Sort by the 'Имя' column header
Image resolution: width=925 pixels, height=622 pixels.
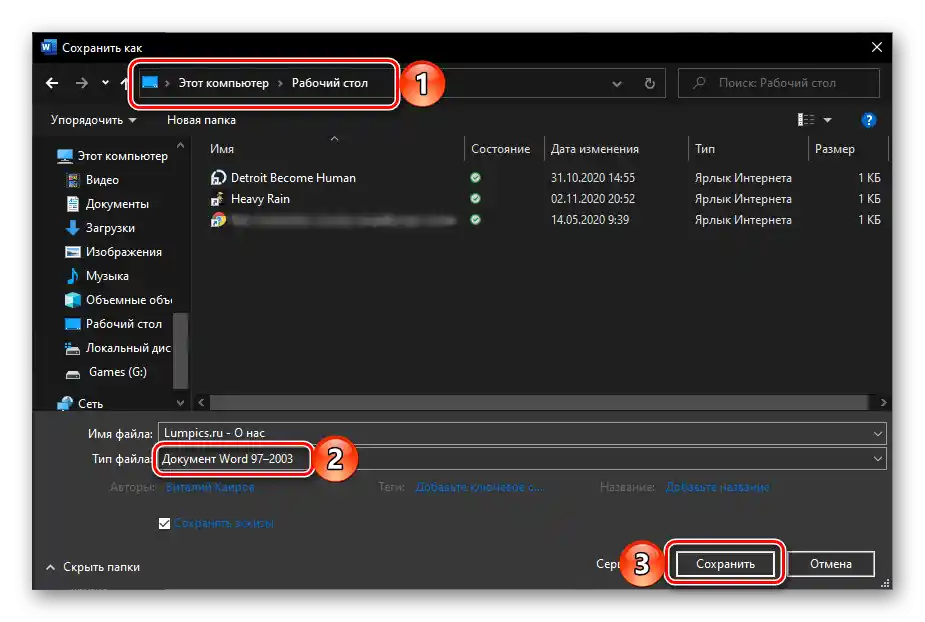pos(222,149)
